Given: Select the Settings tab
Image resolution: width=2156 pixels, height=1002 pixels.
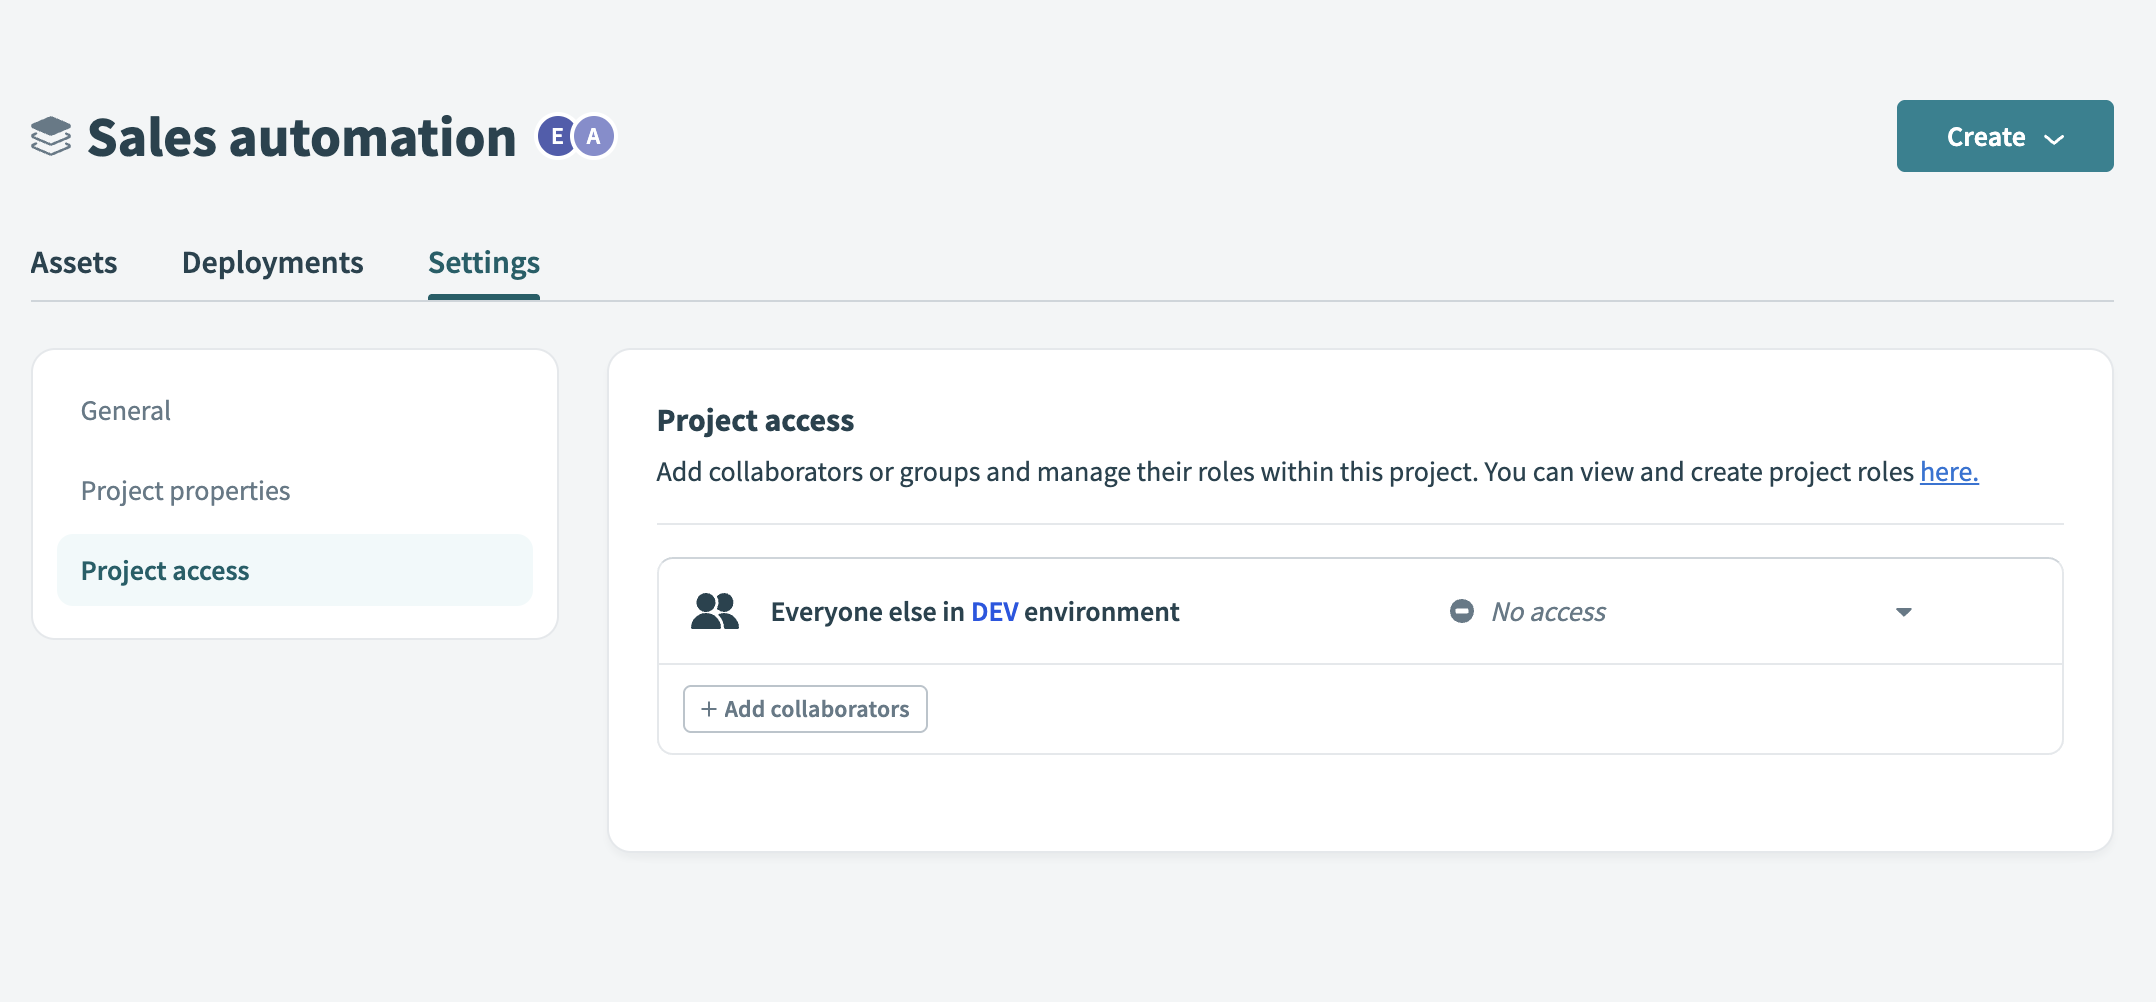Looking at the screenshot, I should [x=484, y=262].
